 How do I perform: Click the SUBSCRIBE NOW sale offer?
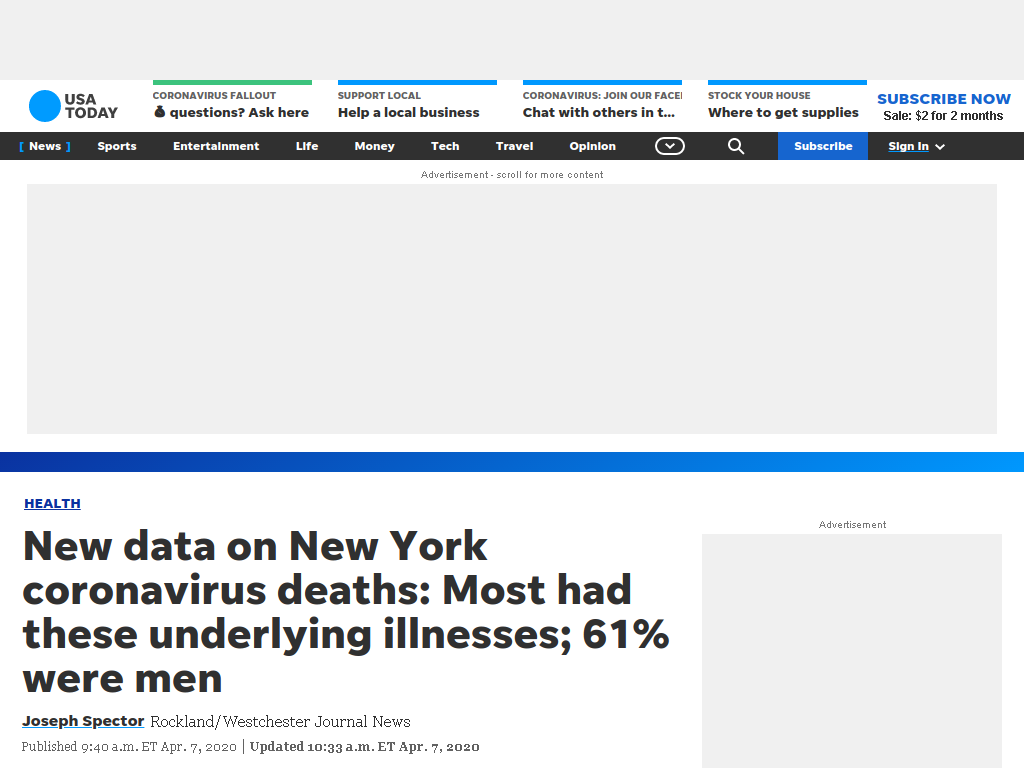click(944, 107)
